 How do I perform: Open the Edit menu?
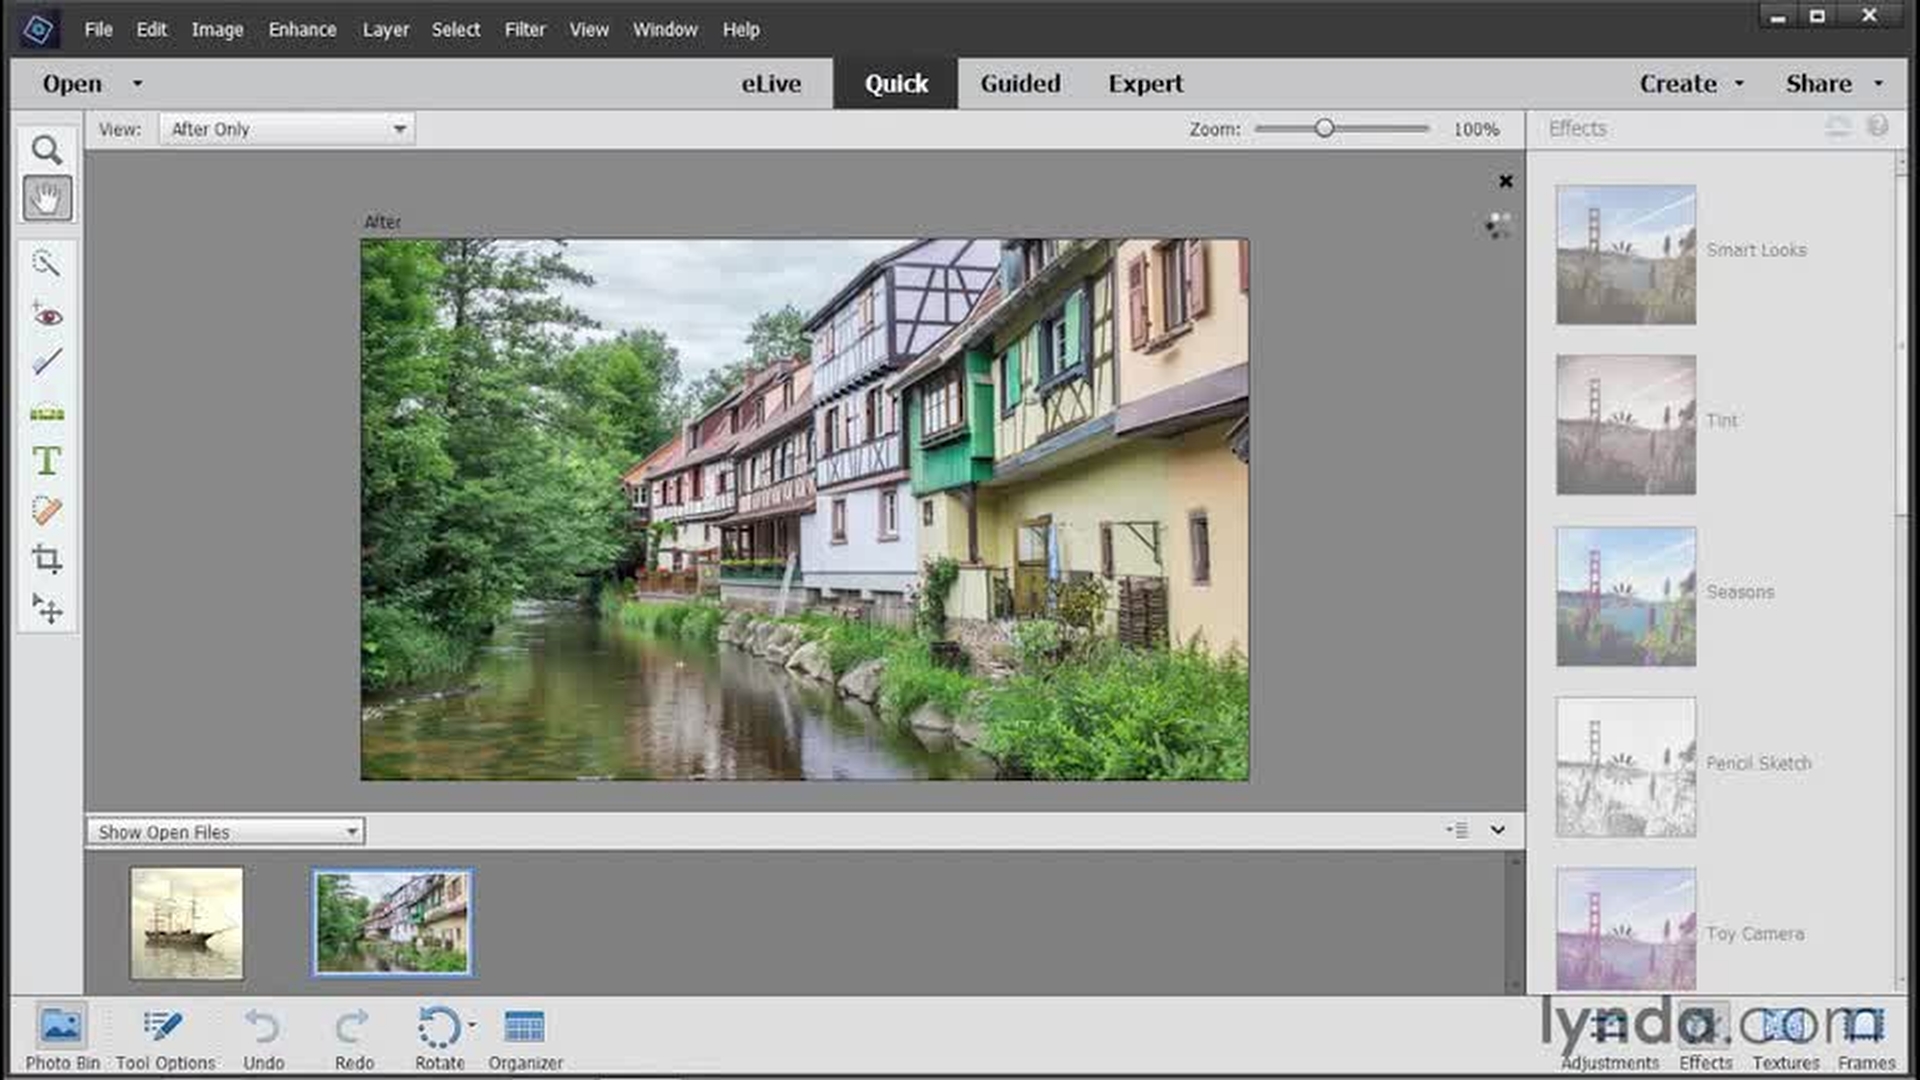(x=151, y=30)
